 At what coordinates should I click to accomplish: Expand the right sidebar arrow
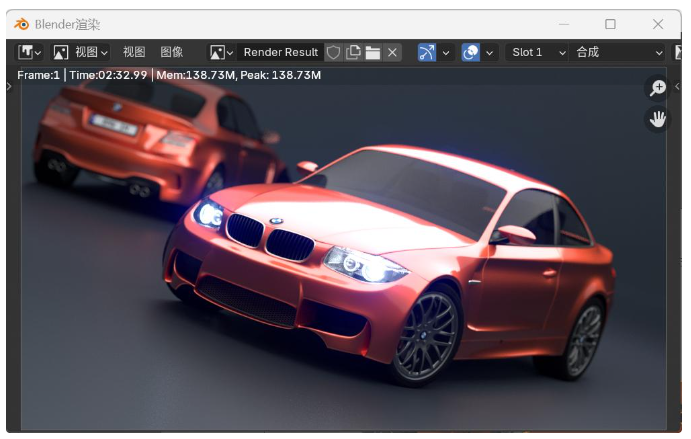[678, 87]
